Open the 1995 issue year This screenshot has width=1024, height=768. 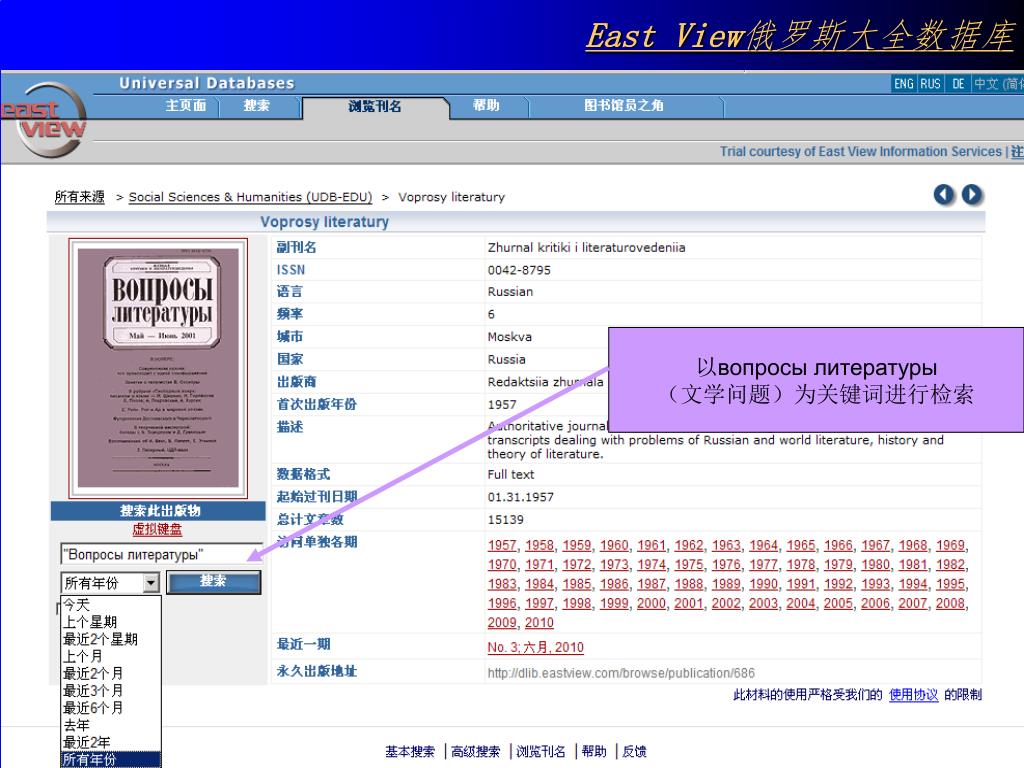click(x=950, y=584)
